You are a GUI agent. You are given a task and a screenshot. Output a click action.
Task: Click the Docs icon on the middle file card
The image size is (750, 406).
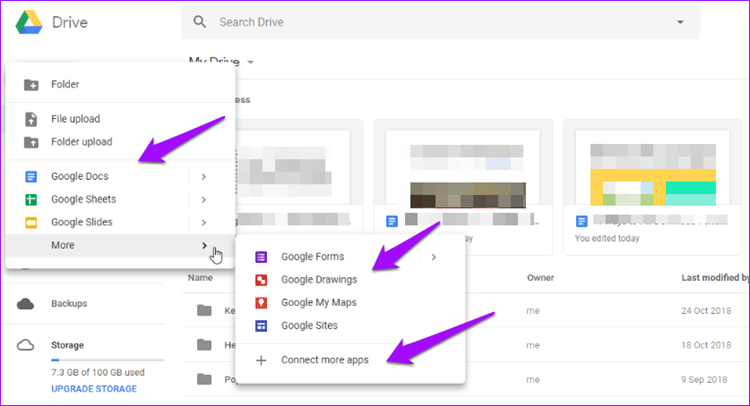(392, 221)
